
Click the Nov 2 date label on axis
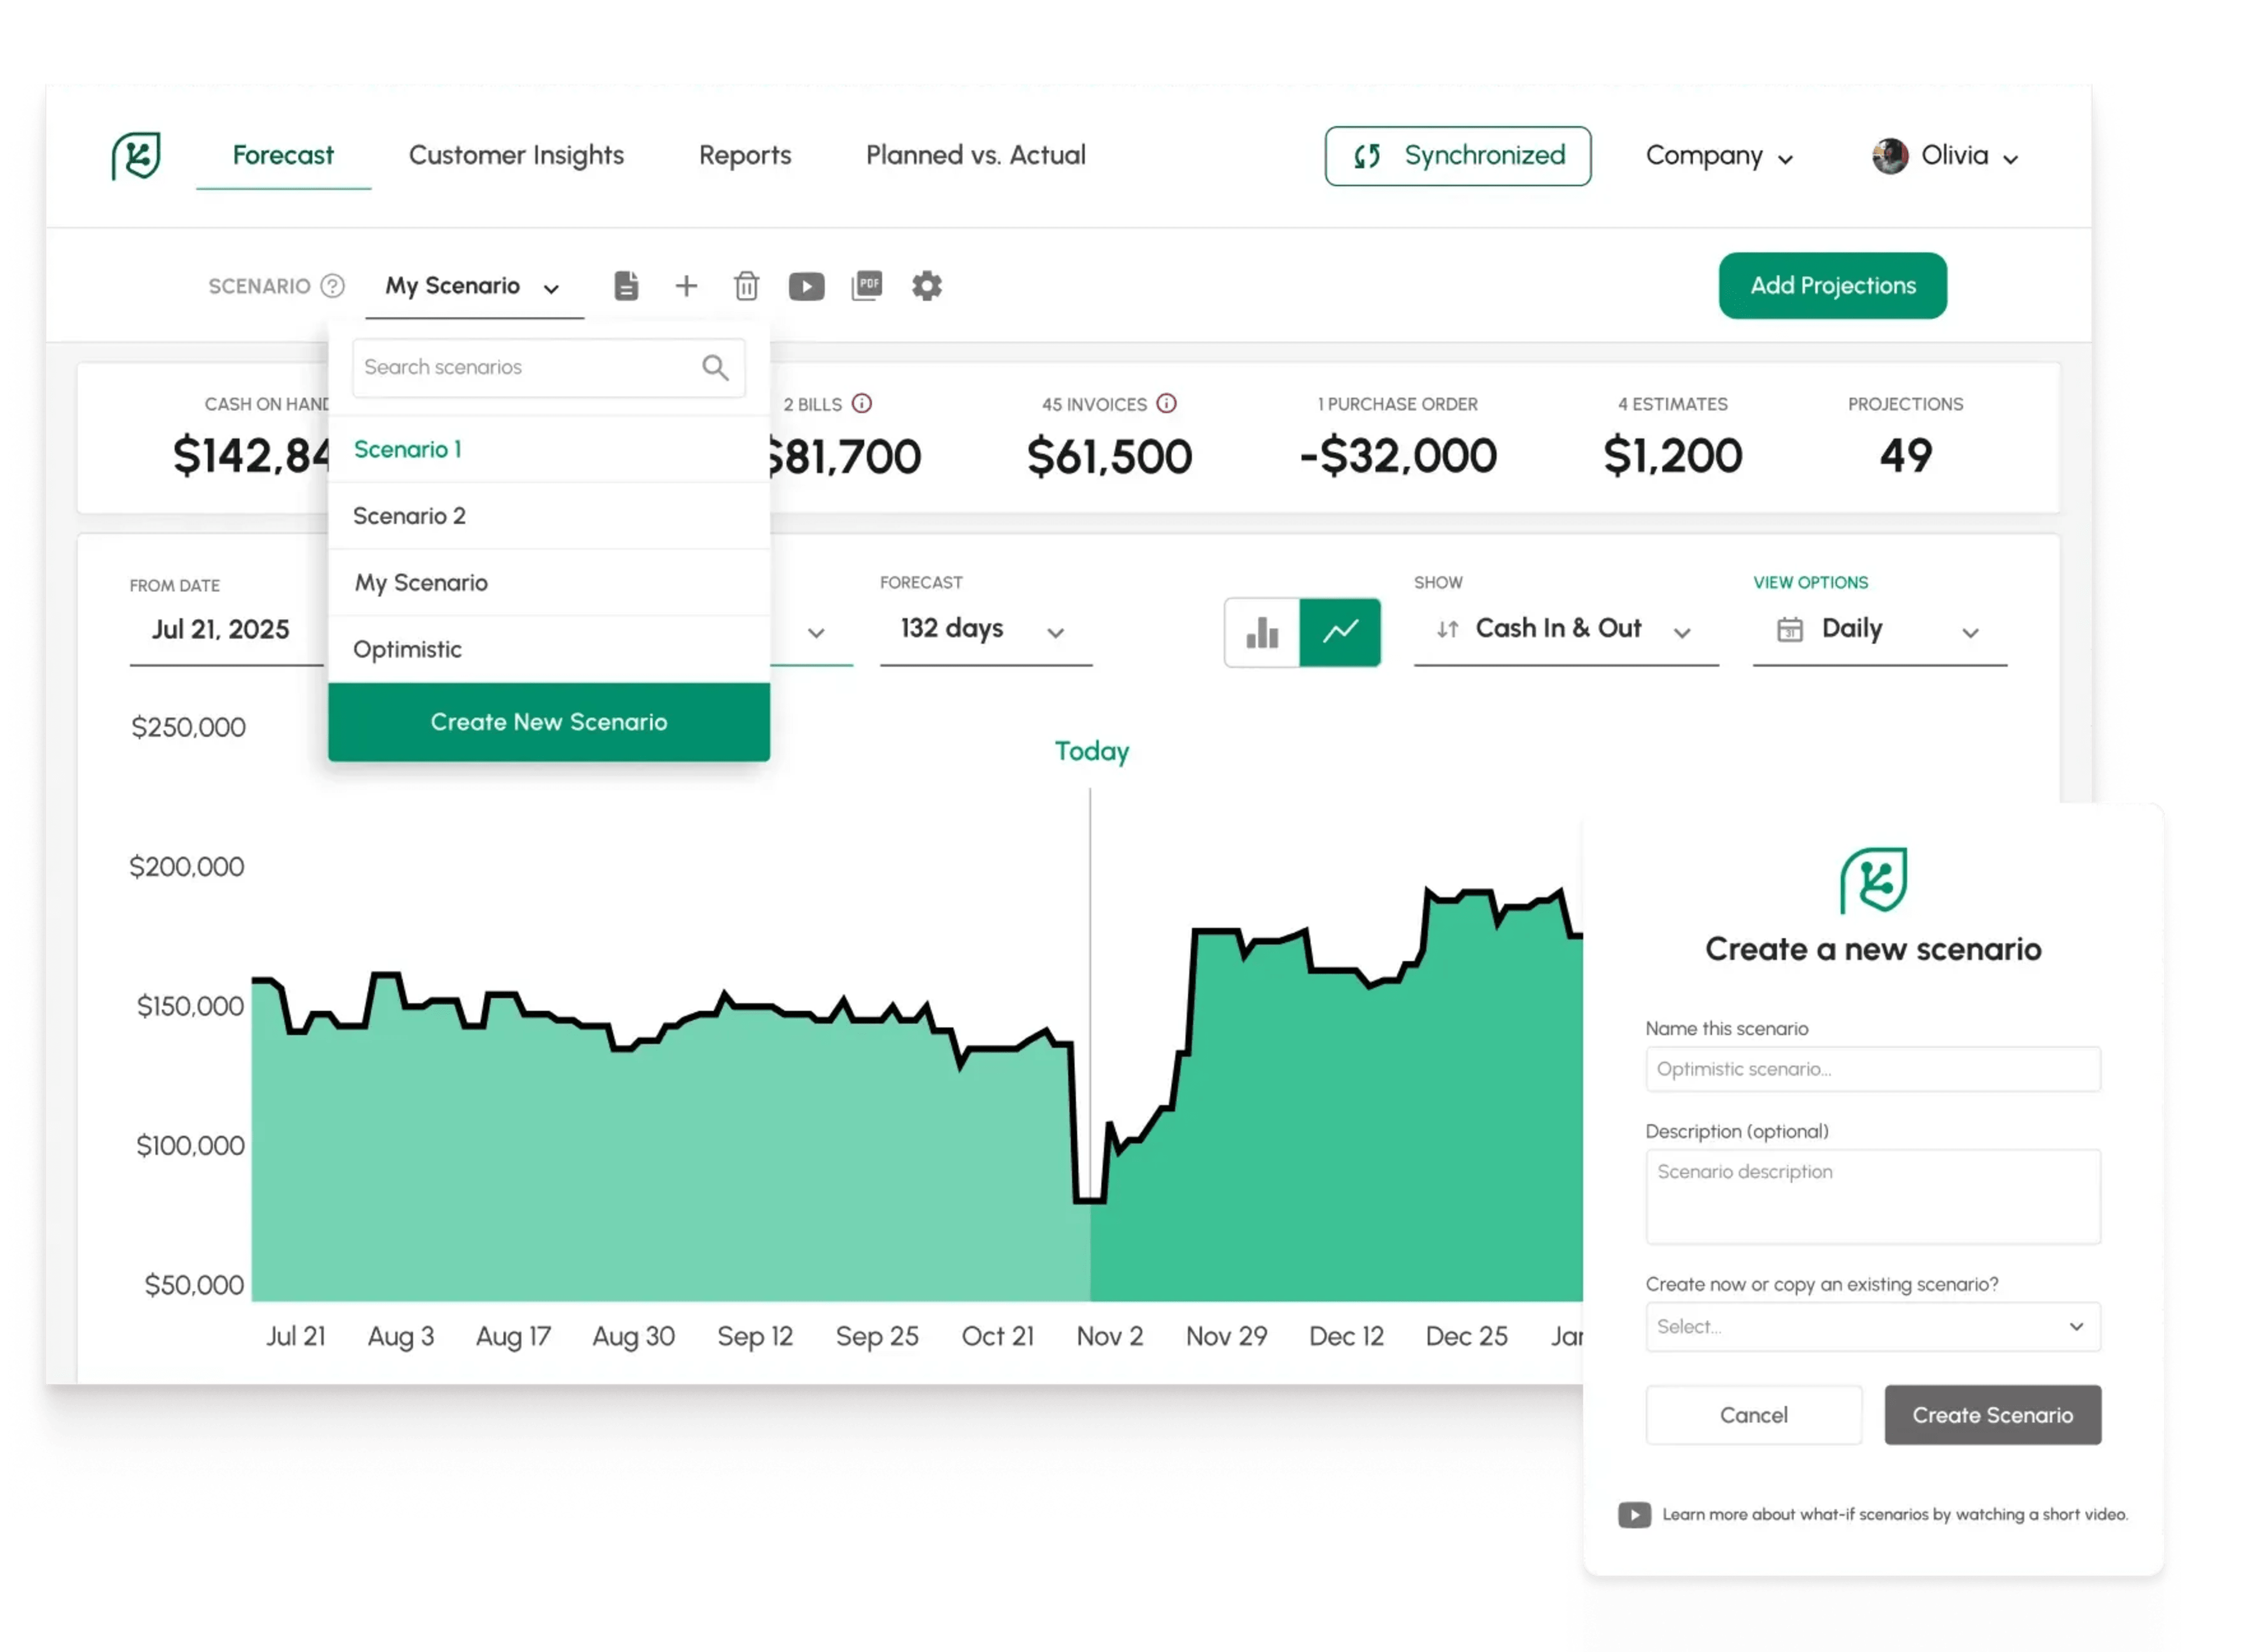1109,1337
